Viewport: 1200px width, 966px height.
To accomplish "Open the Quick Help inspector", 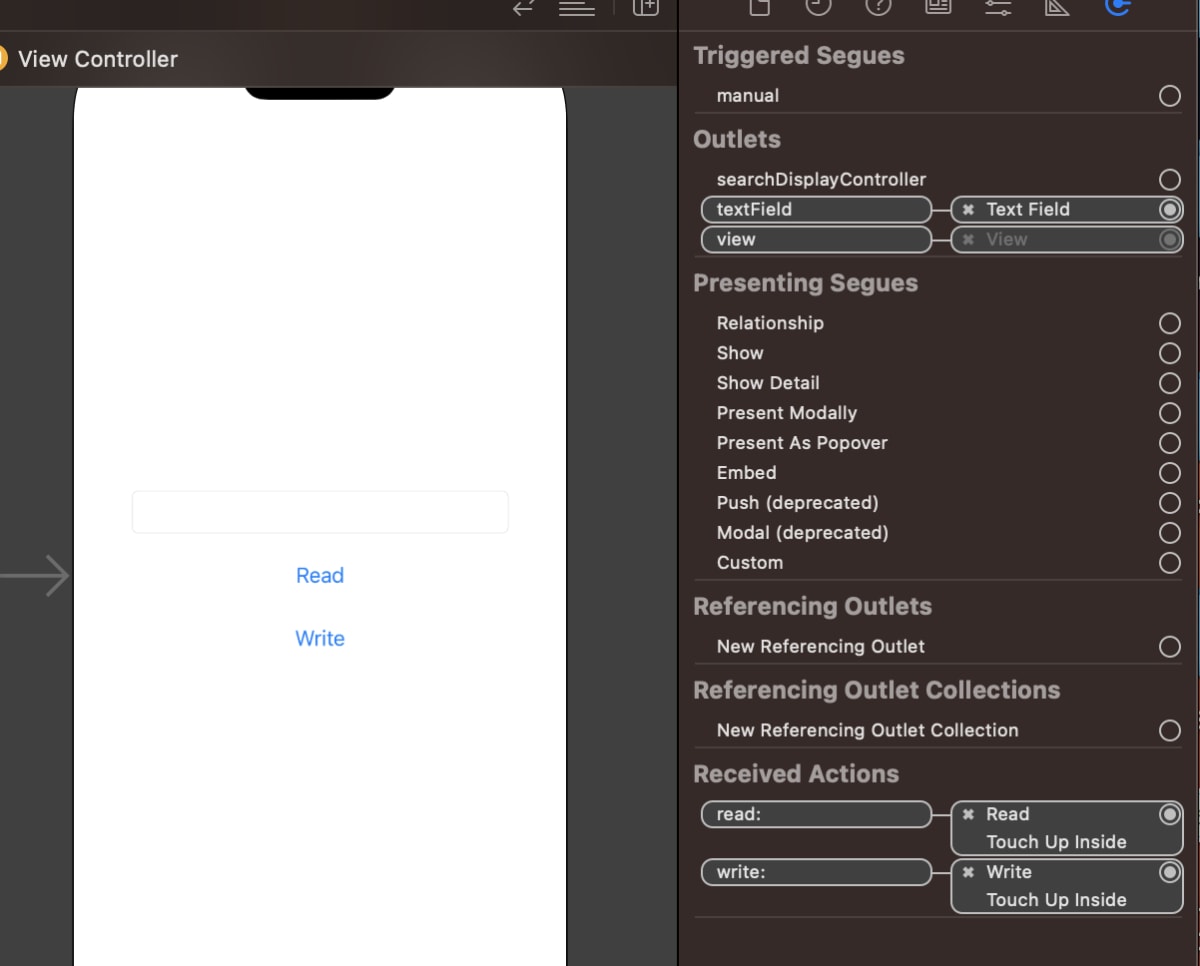I will point(878,7).
